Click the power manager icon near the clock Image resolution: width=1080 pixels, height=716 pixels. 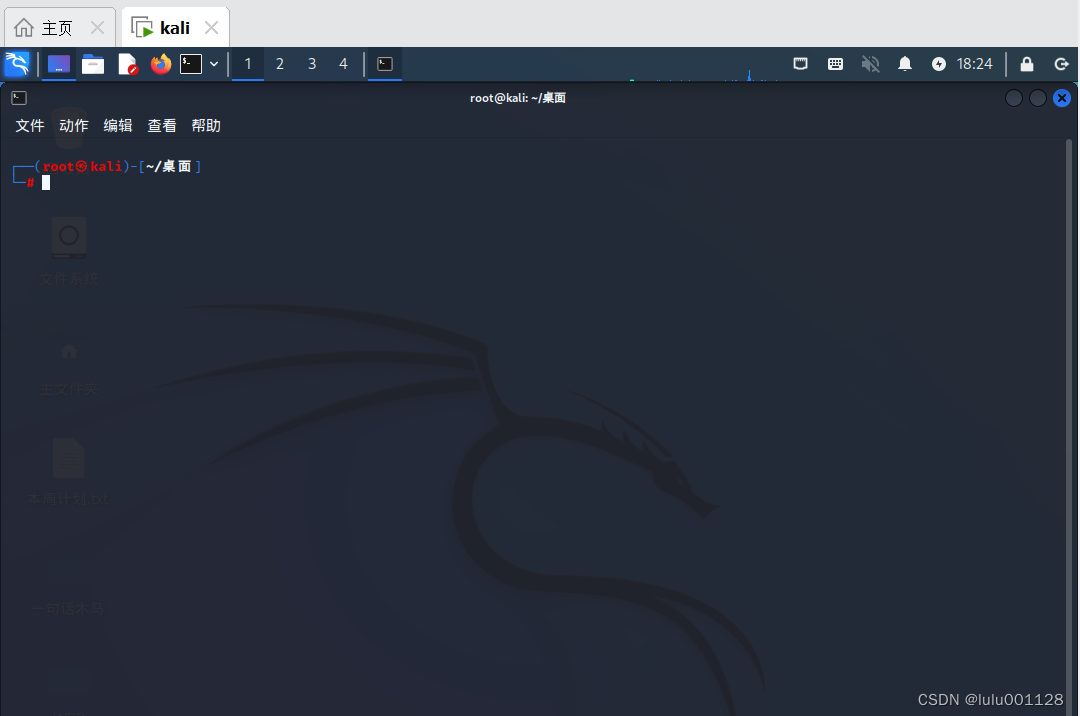(x=937, y=63)
